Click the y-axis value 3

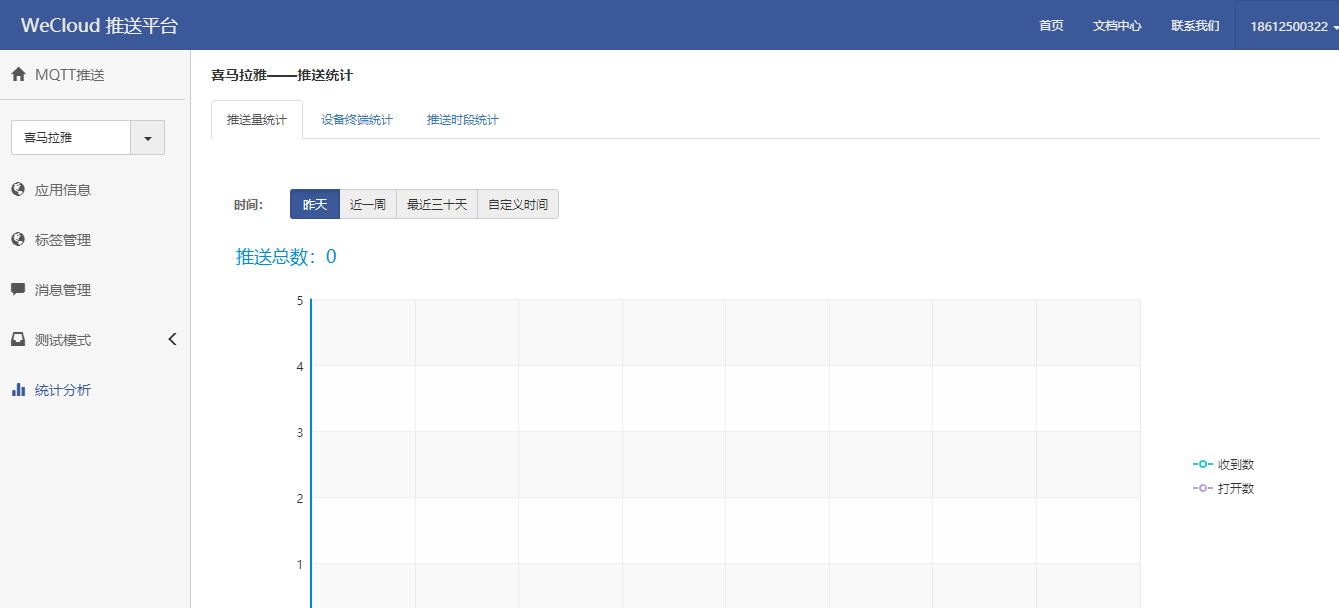coord(299,432)
